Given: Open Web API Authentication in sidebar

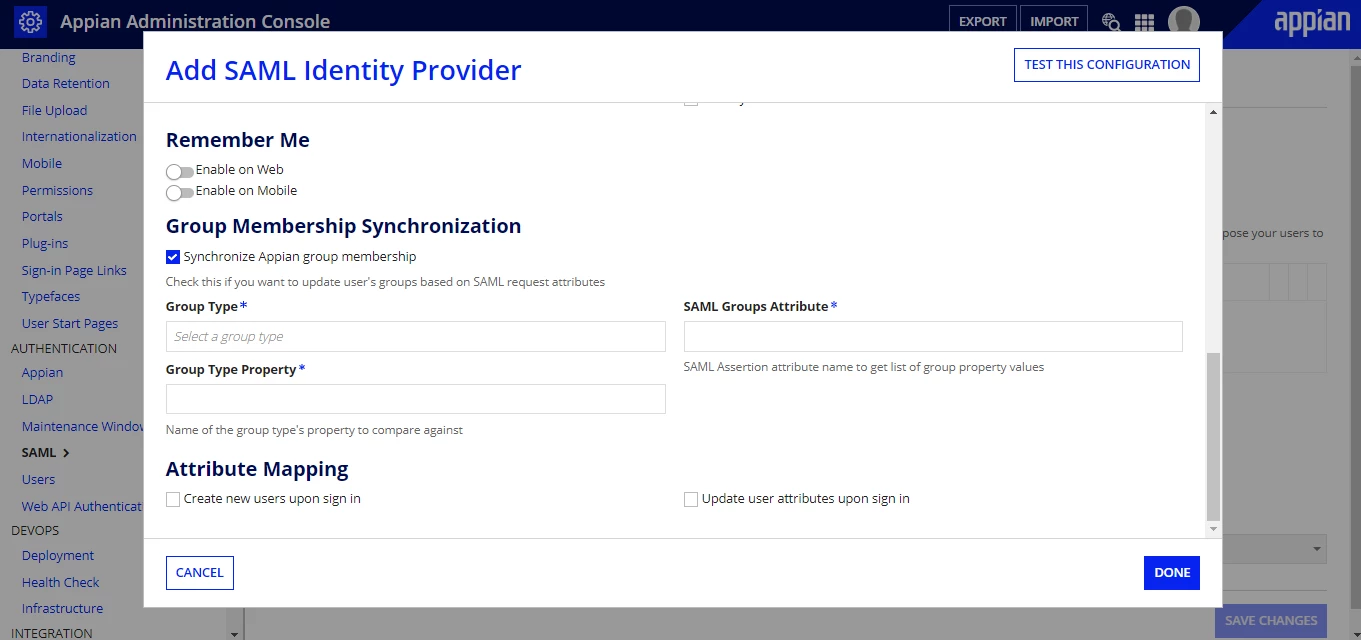Looking at the screenshot, I should click(x=83, y=507).
